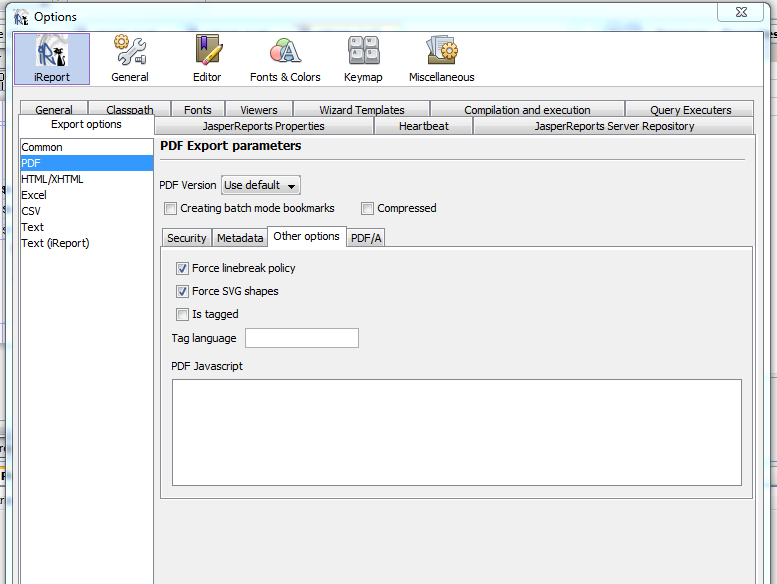Switch to the Viewers tab
The image size is (777, 584).
(x=259, y=109)
